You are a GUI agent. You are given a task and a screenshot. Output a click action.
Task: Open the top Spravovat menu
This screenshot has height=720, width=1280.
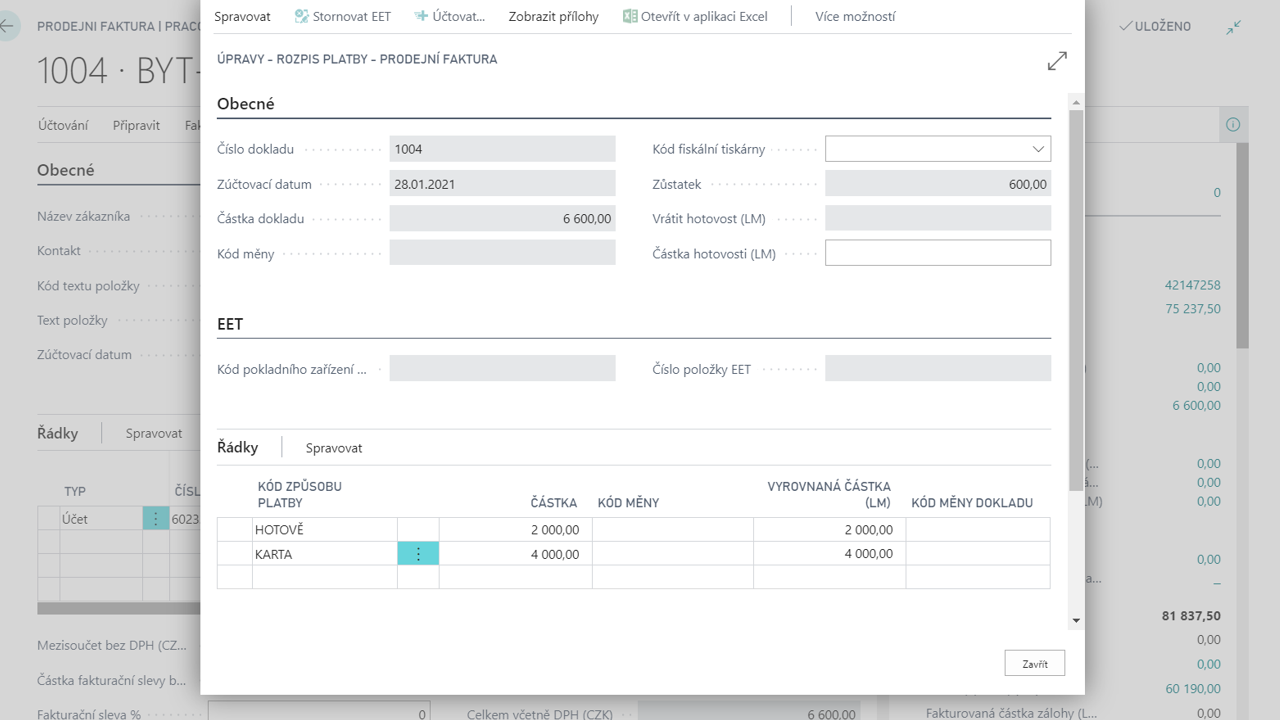(x=242, y=16)
